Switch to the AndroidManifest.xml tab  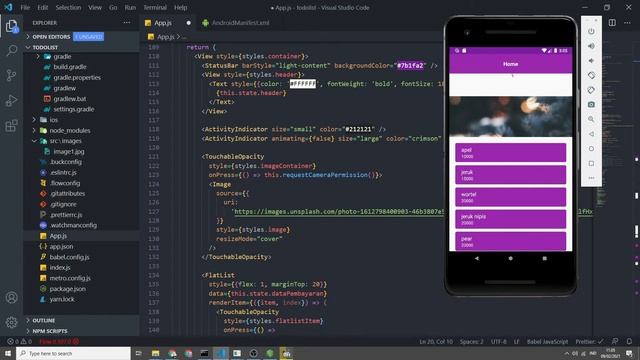[x=240, y=23]
